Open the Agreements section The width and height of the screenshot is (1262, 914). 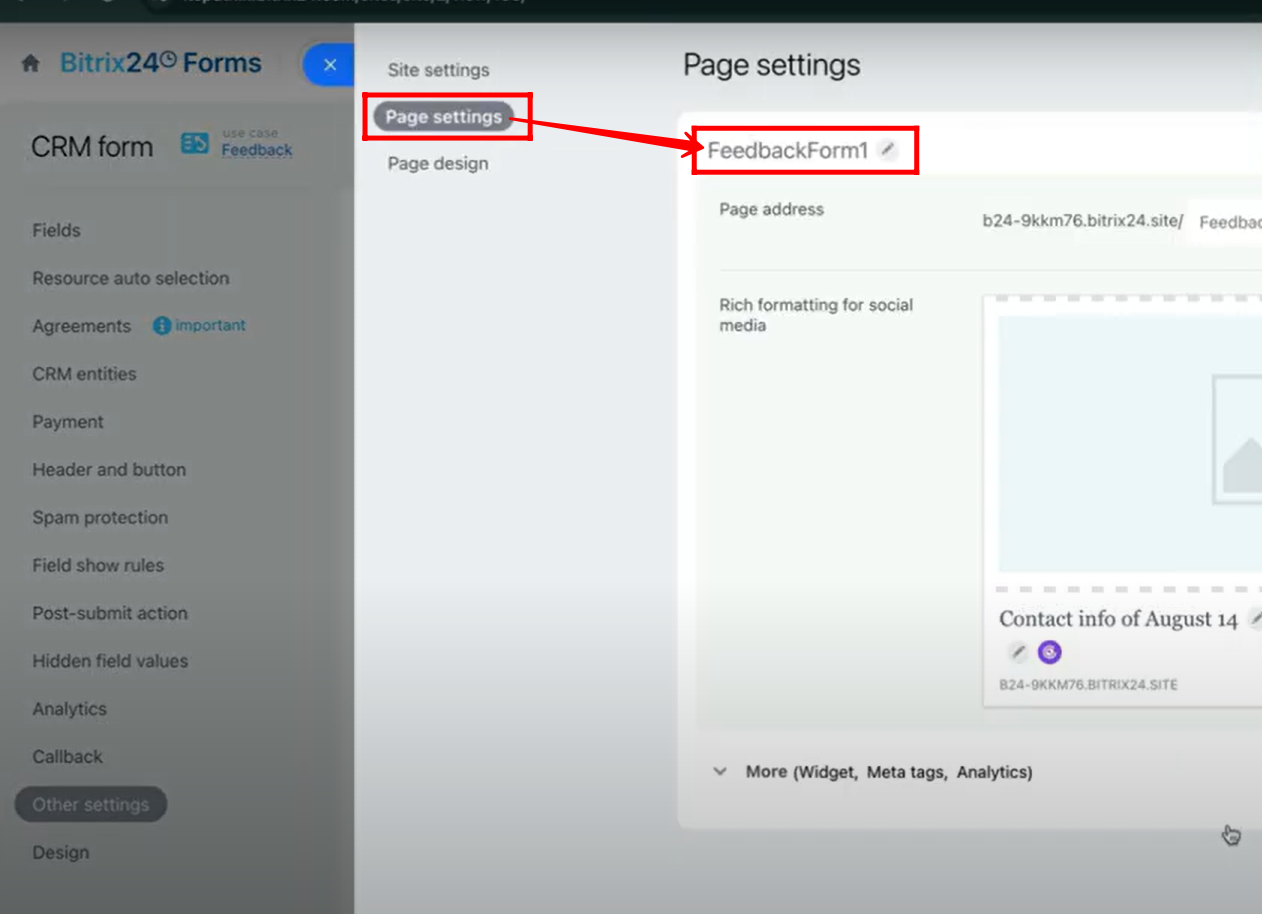[82, 326]
